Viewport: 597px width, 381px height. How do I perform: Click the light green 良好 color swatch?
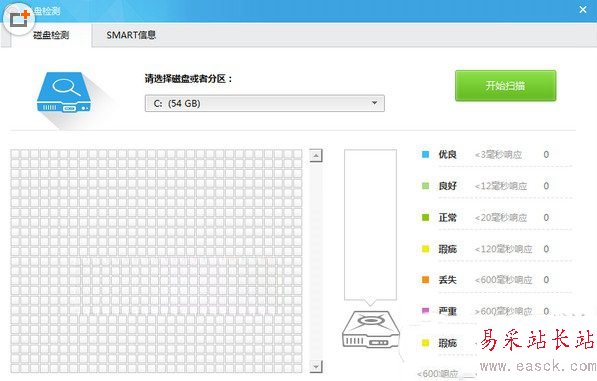(426, 186)
